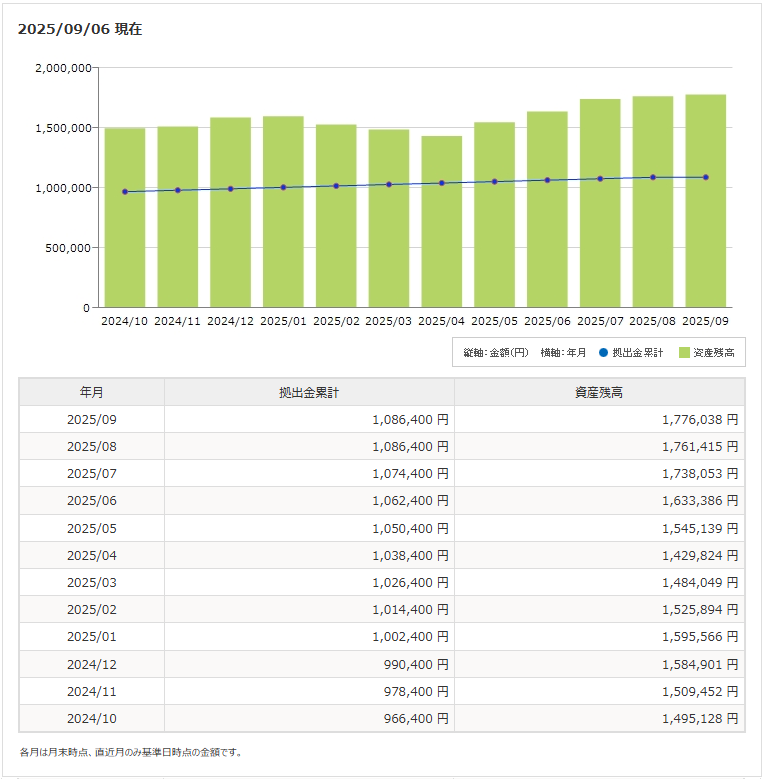Click the blue dot legend icon for 拠出金累計
This screenshot has width=762, height=779.
[603, 353]
